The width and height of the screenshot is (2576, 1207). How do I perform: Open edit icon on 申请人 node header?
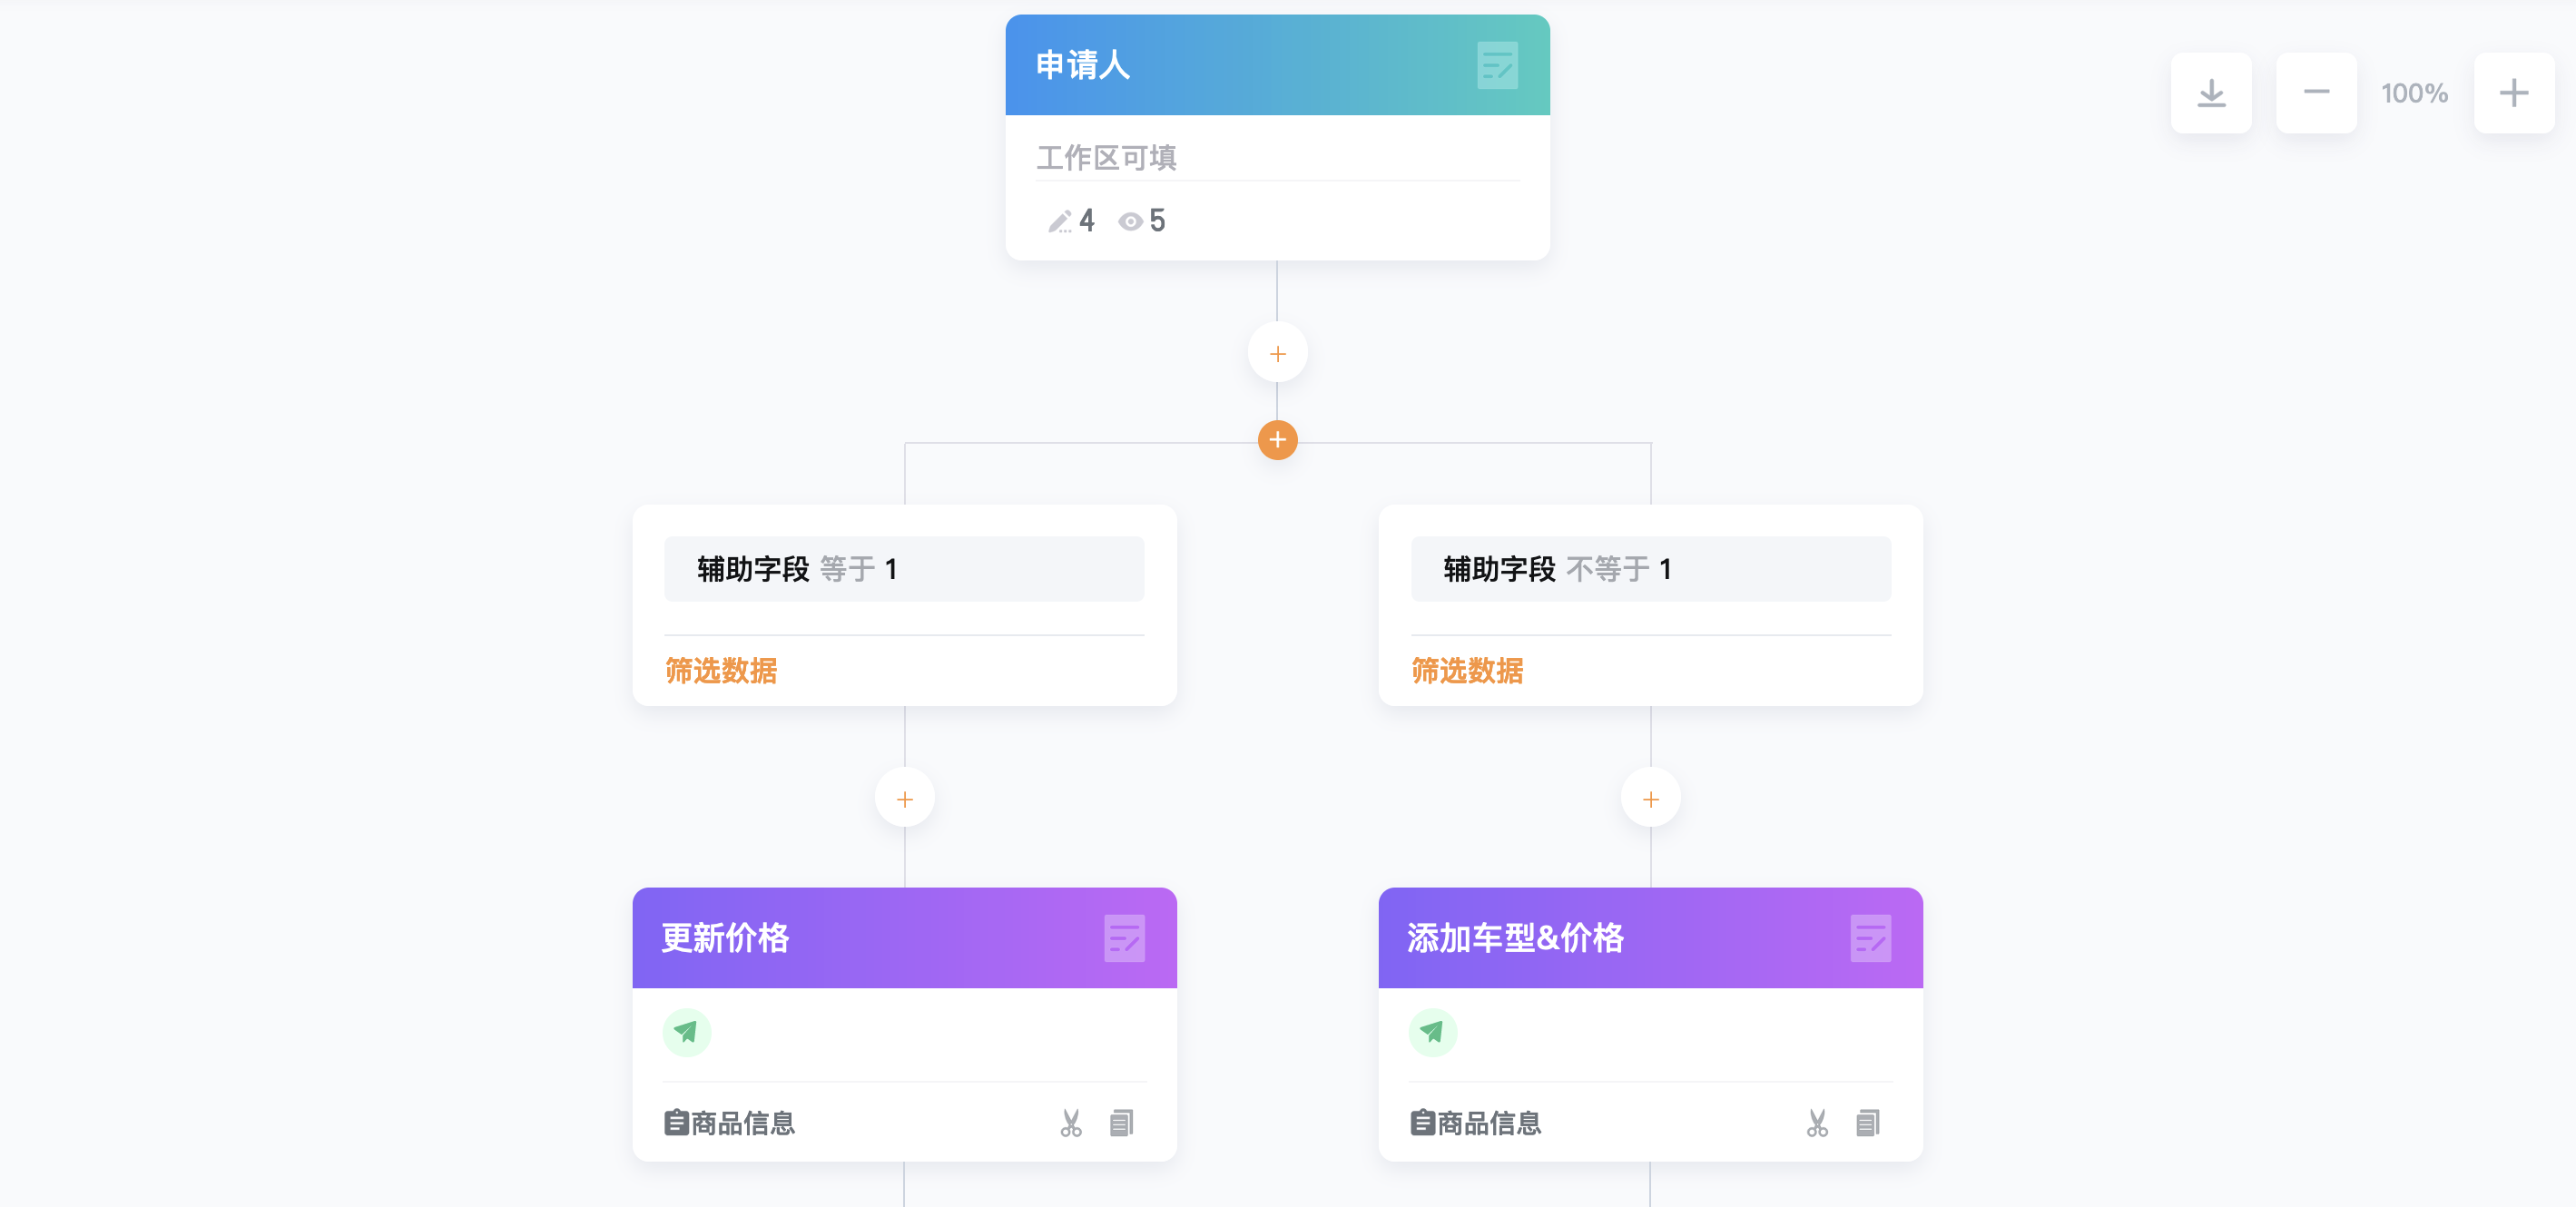(1497, 66)
